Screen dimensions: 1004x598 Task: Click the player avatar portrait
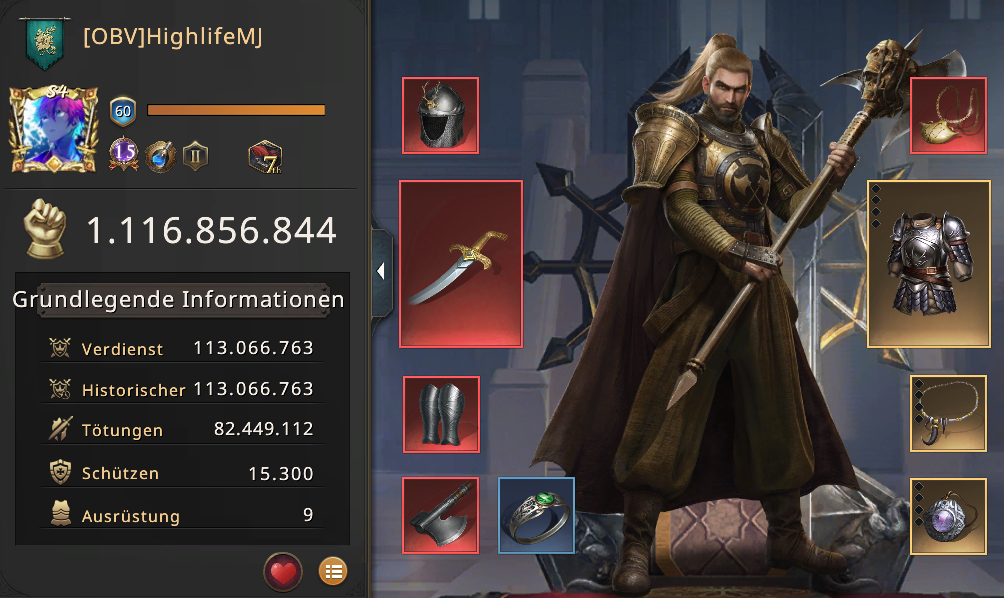coord(54,129)
